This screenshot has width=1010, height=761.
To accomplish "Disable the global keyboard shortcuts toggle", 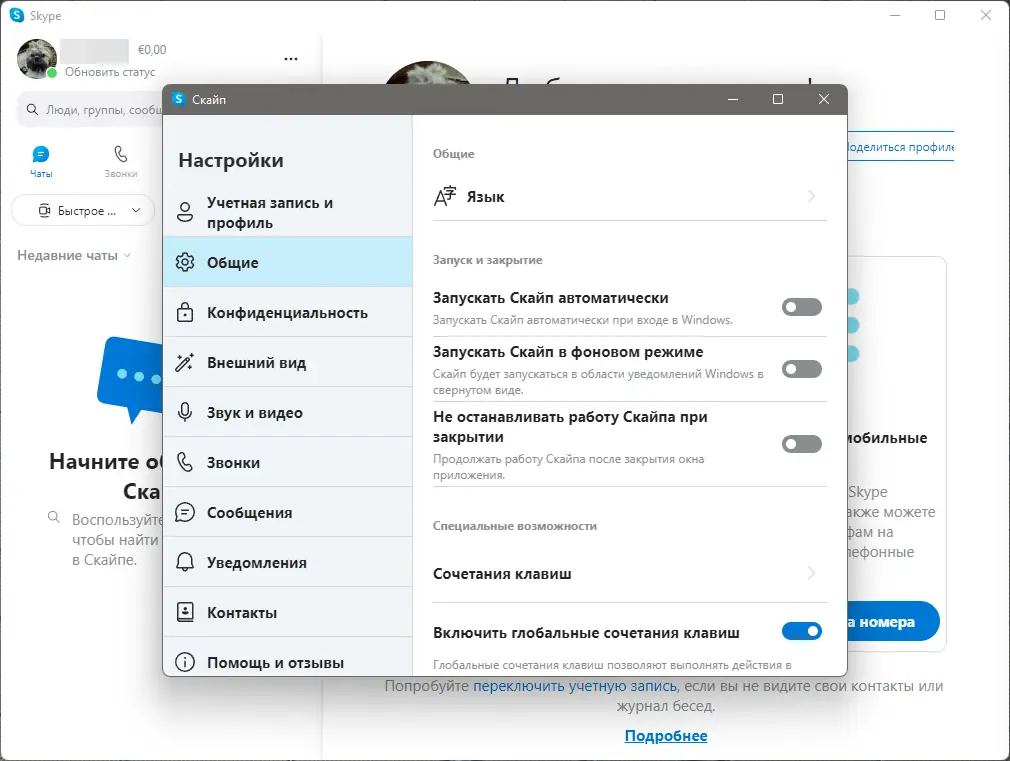I will coord(801,631).
